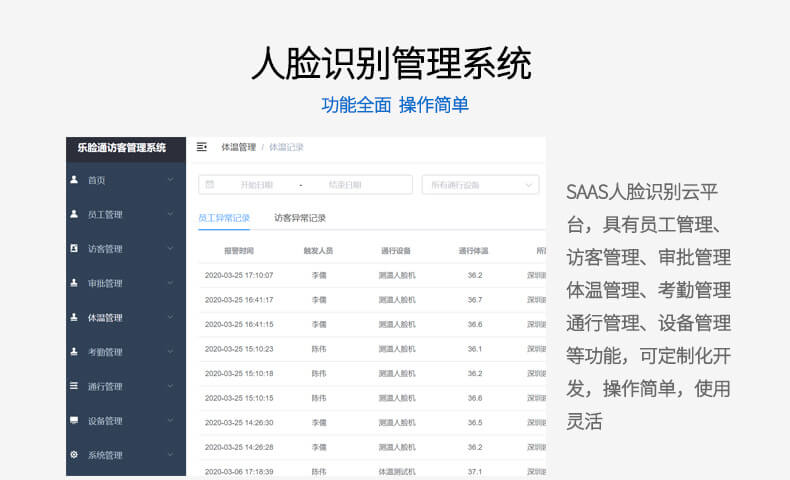Click the sidebar collapse hamburger icon
790x480 pixels.
tap(202, 147)
